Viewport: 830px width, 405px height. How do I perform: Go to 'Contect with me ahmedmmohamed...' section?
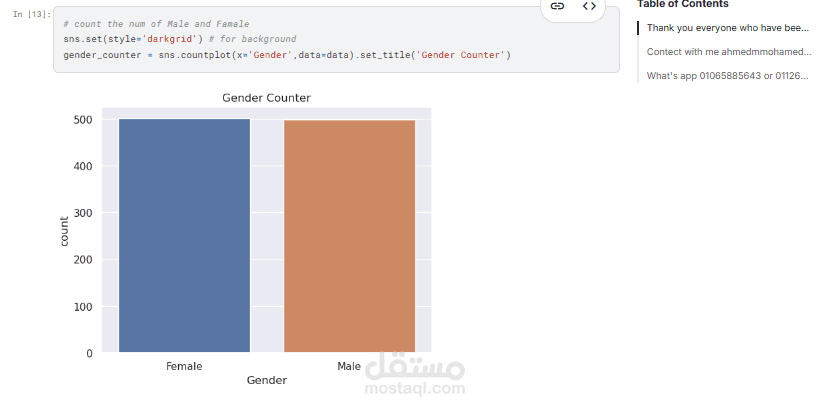(729, 51)
